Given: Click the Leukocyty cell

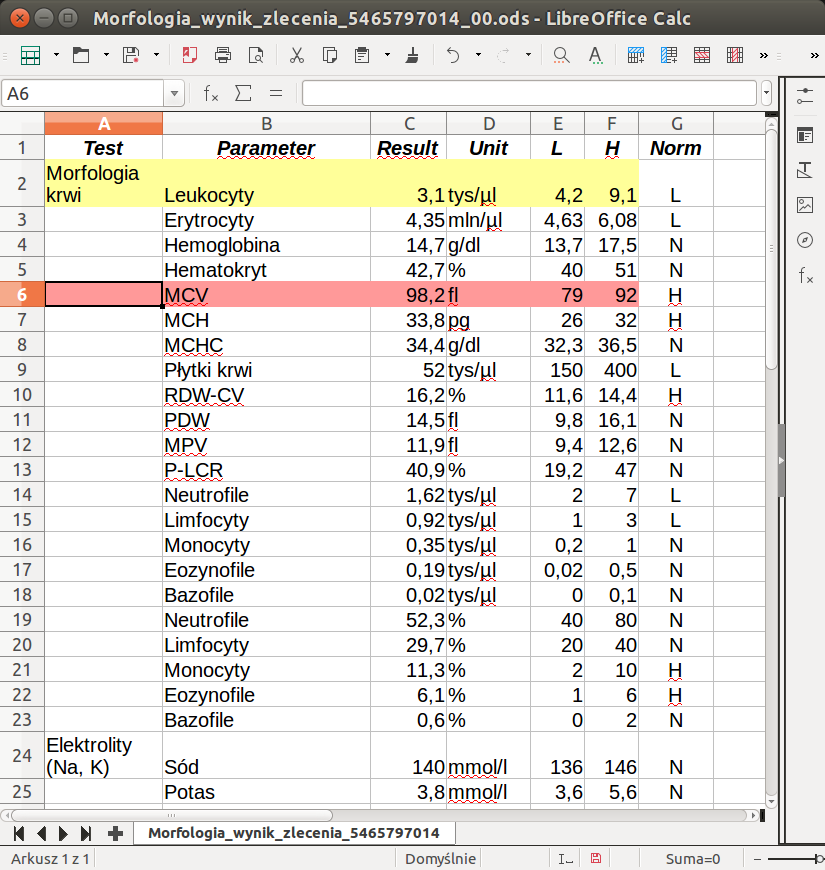Looking at the screenshot, I should pyautogui.click(x=266, y=183).
